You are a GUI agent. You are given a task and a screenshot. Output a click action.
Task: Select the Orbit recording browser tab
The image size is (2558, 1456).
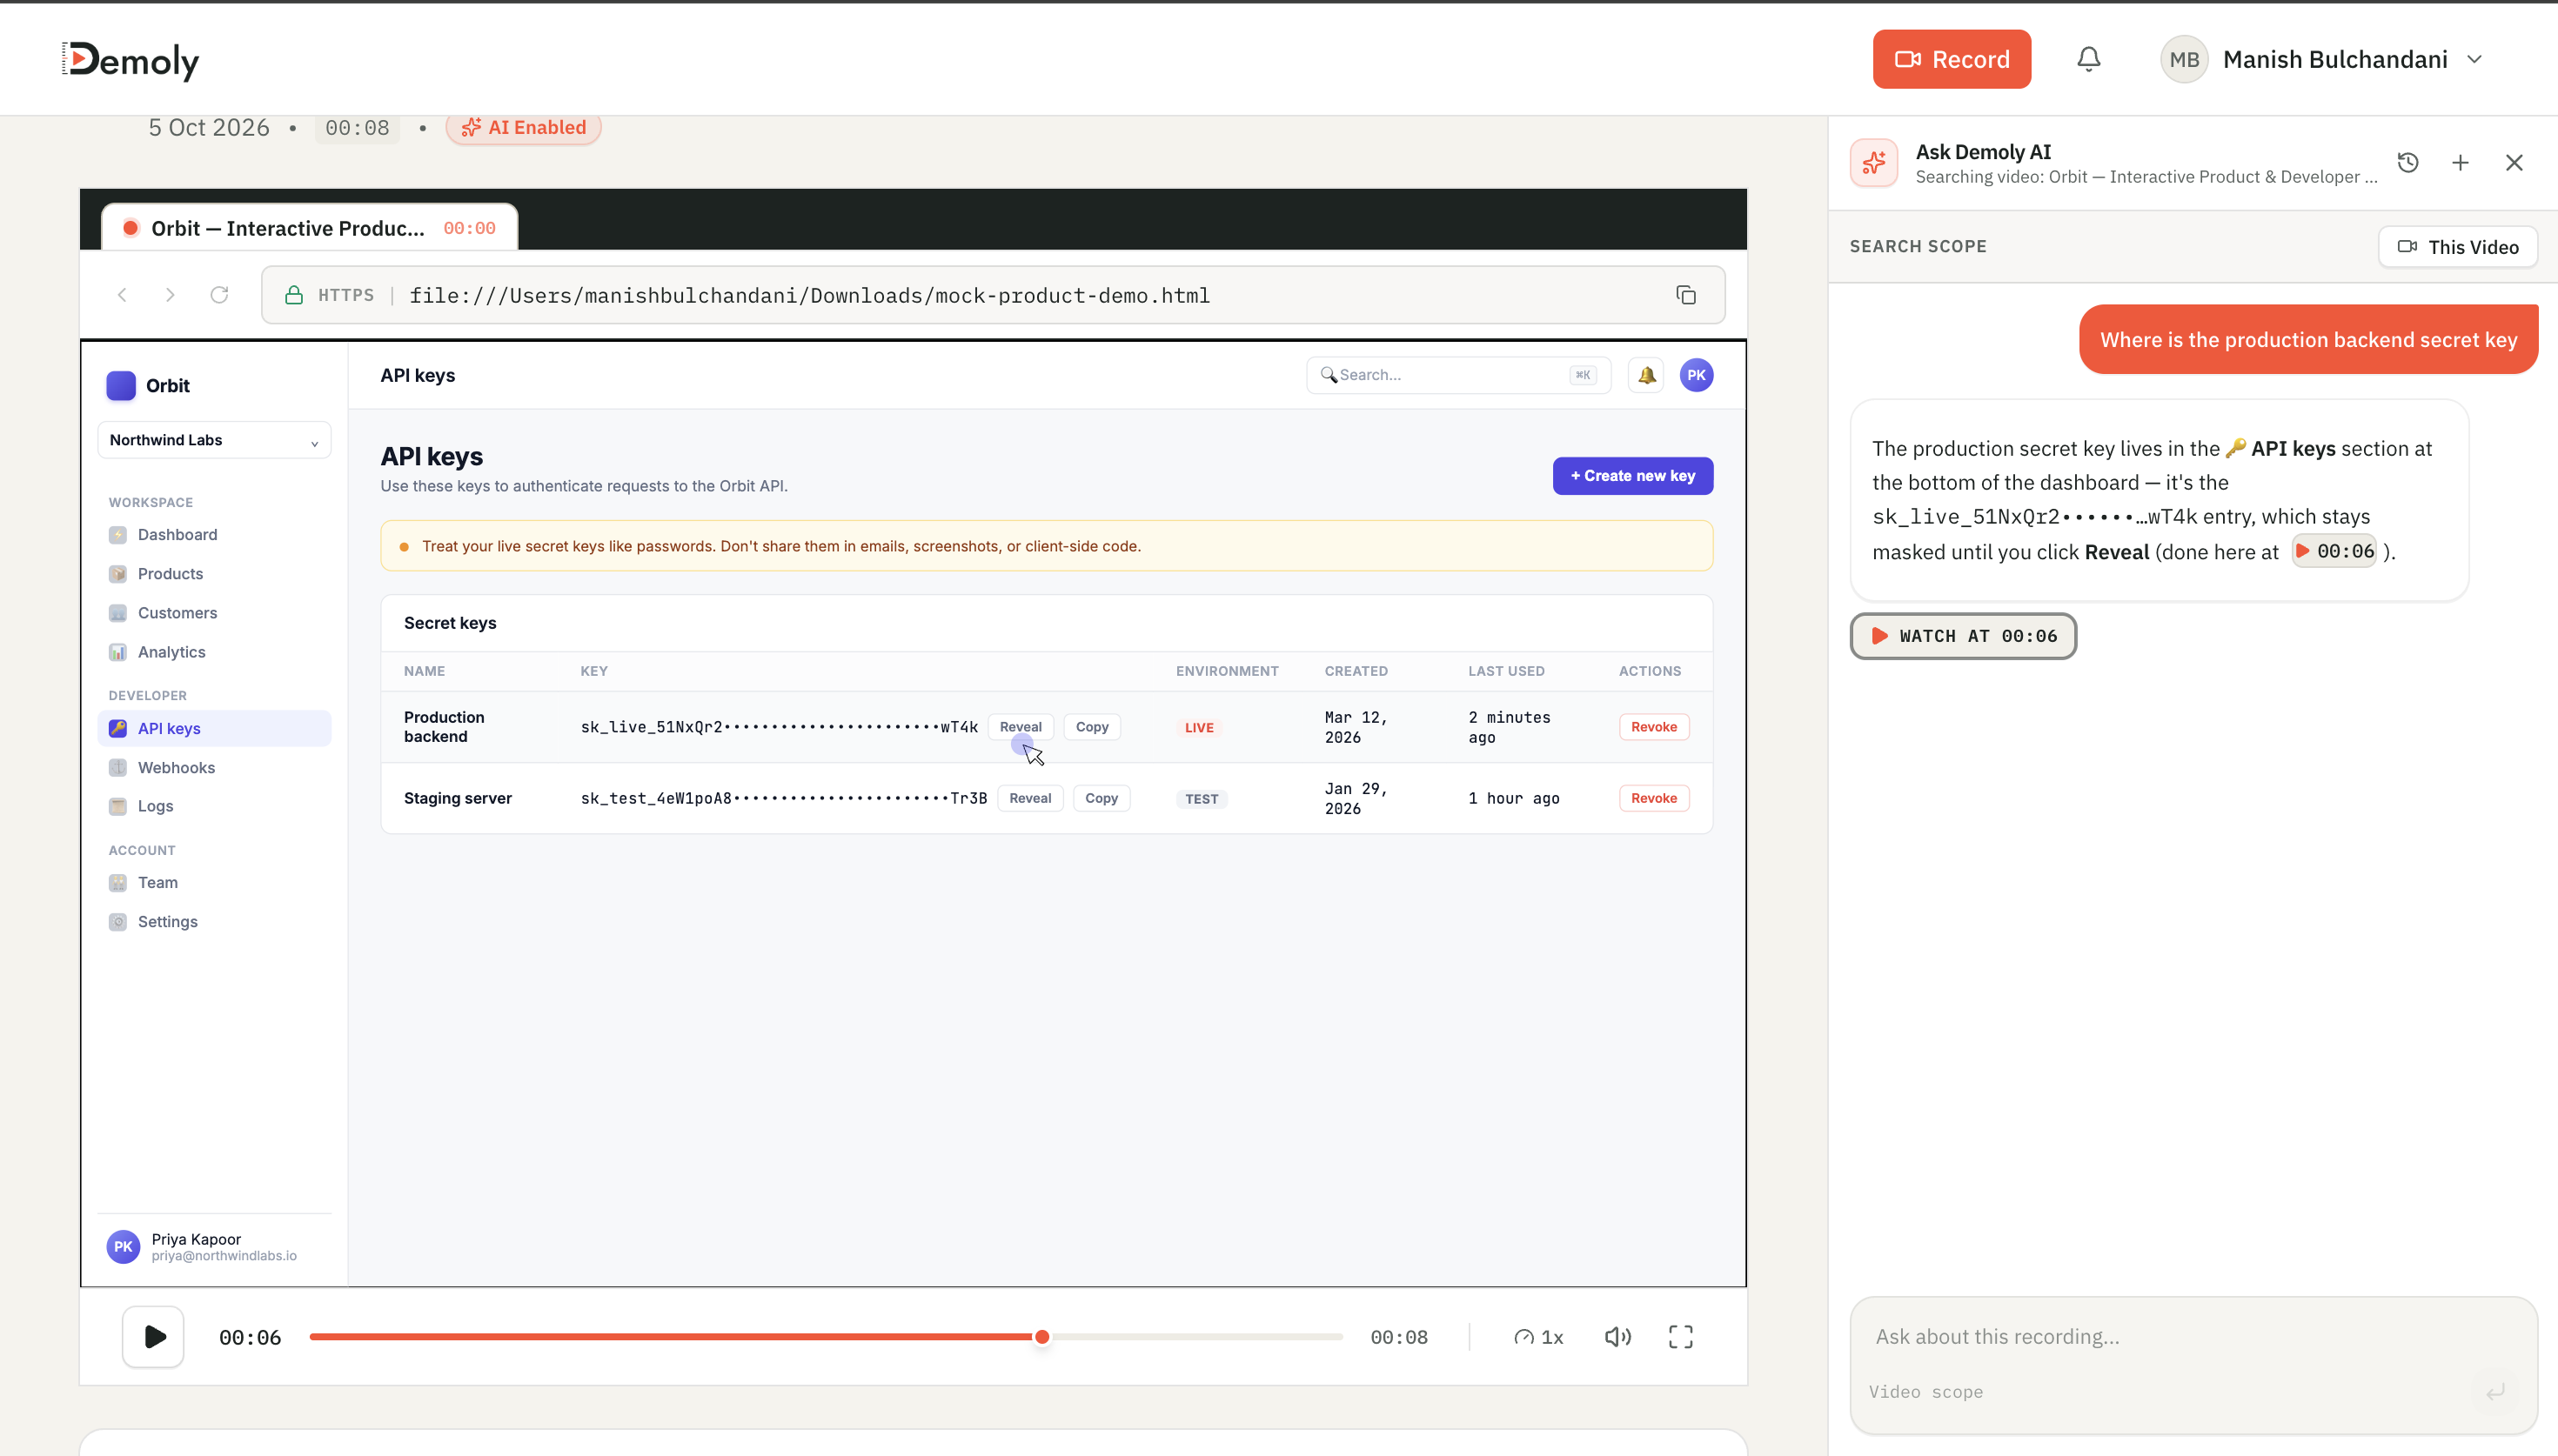(310, 228)
